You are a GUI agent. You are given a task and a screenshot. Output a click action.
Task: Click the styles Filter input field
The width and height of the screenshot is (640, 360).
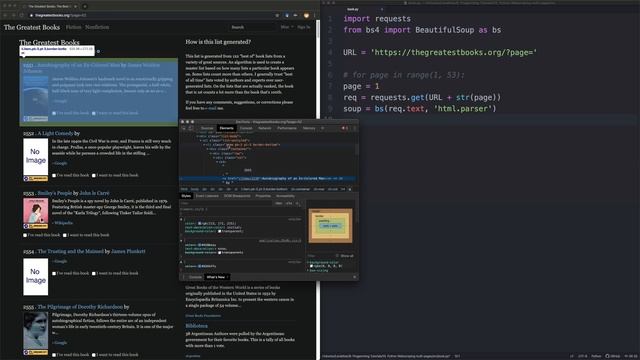click(227, 203)
